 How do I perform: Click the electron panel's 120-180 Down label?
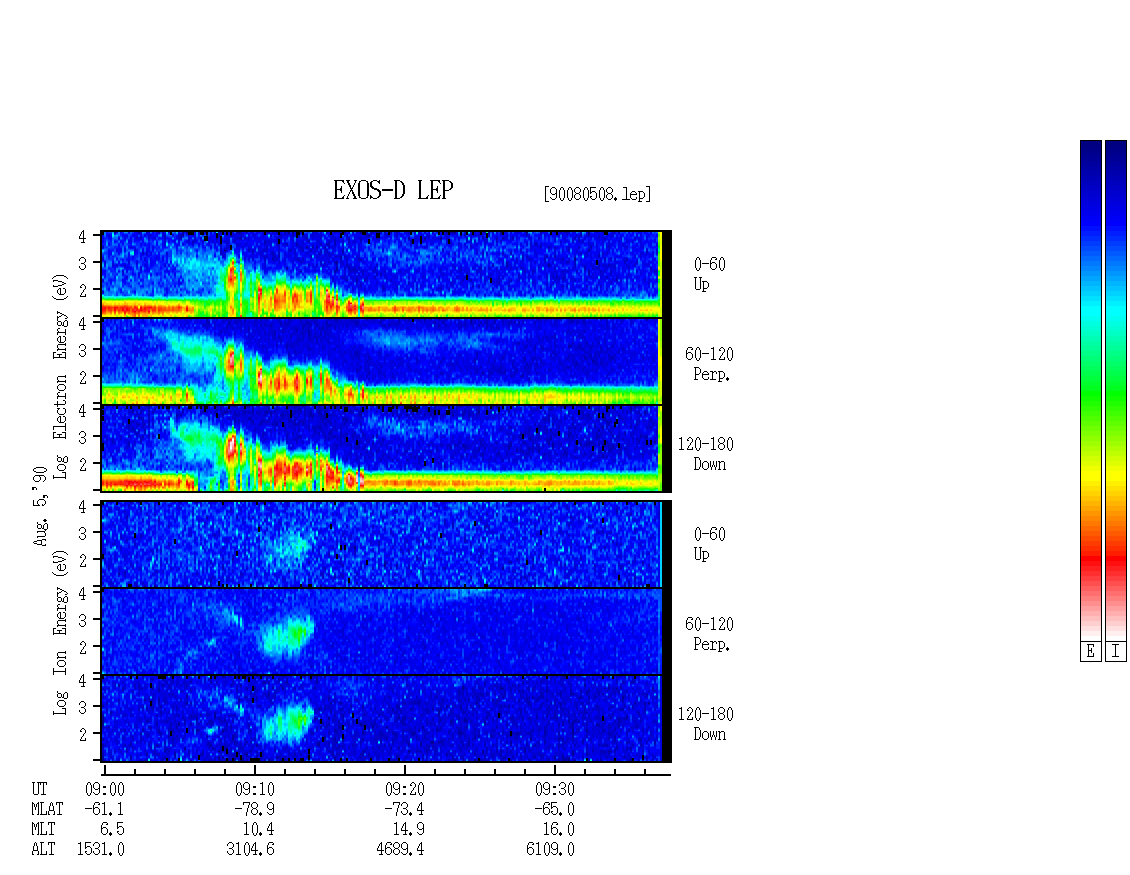(706, 454)
